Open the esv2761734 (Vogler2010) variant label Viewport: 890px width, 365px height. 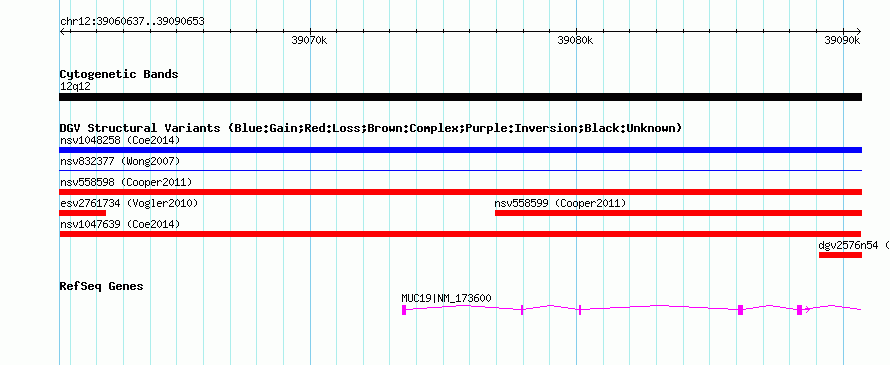(129, 203)
